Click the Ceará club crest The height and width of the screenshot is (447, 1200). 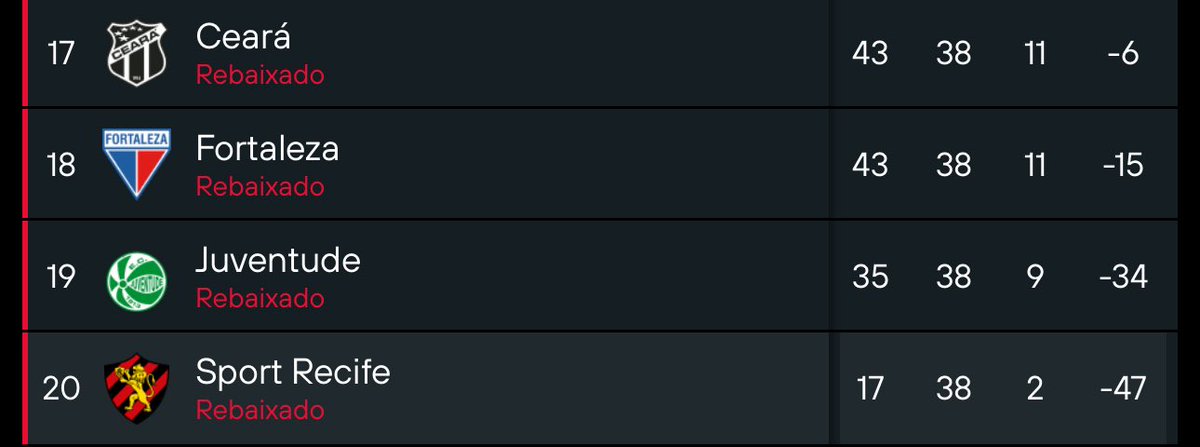click(136, 52)
